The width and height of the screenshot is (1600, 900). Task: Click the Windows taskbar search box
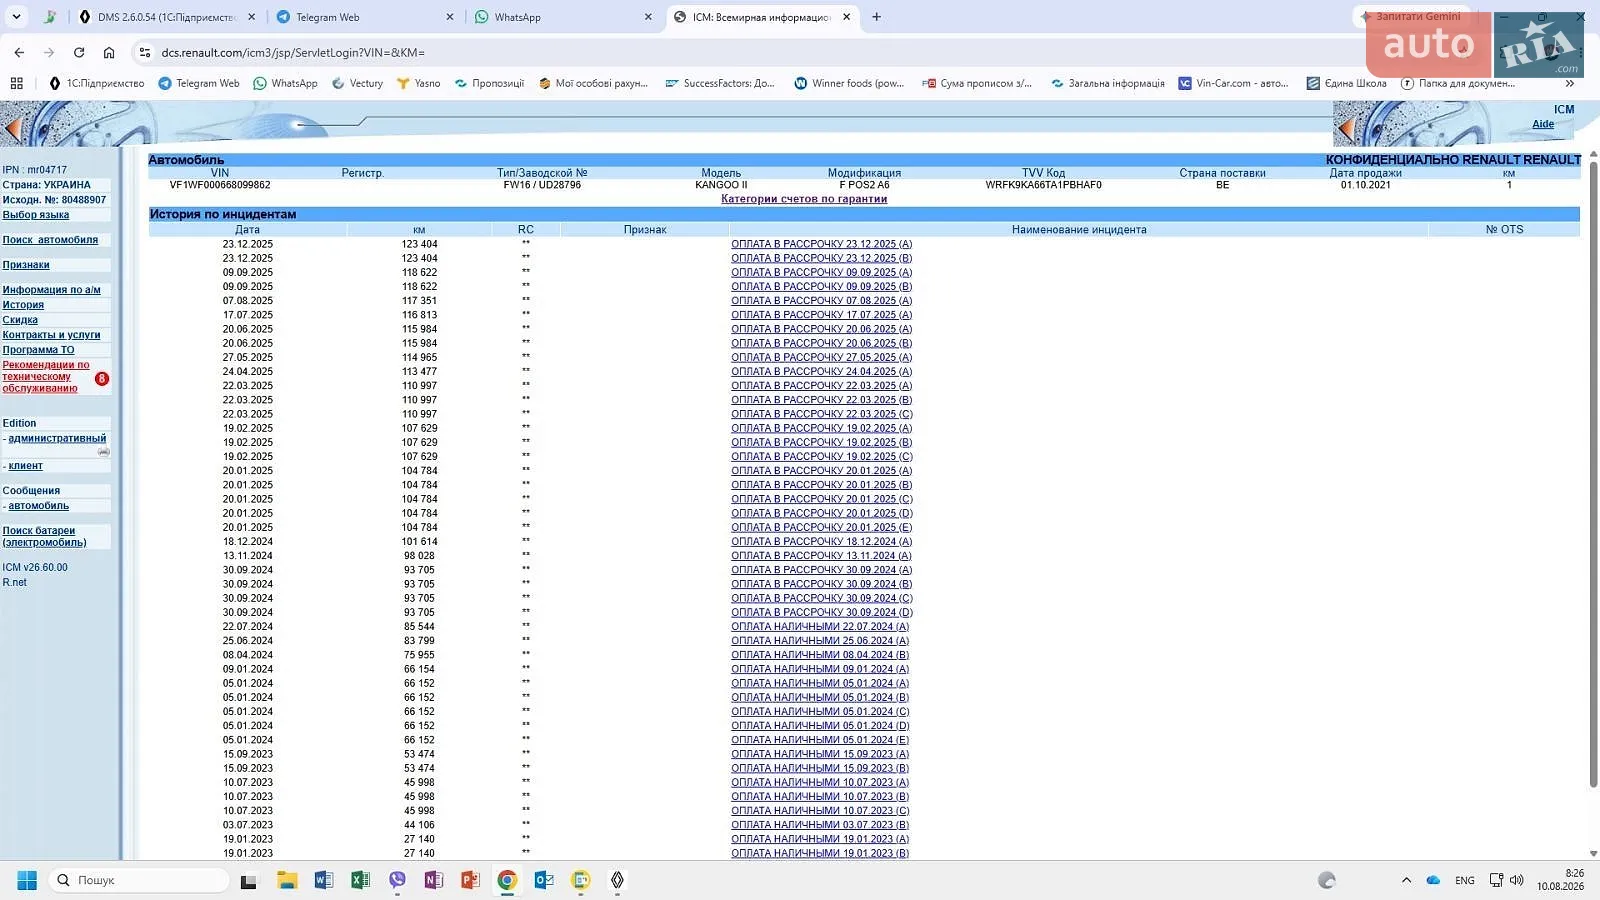pos(138,880)
